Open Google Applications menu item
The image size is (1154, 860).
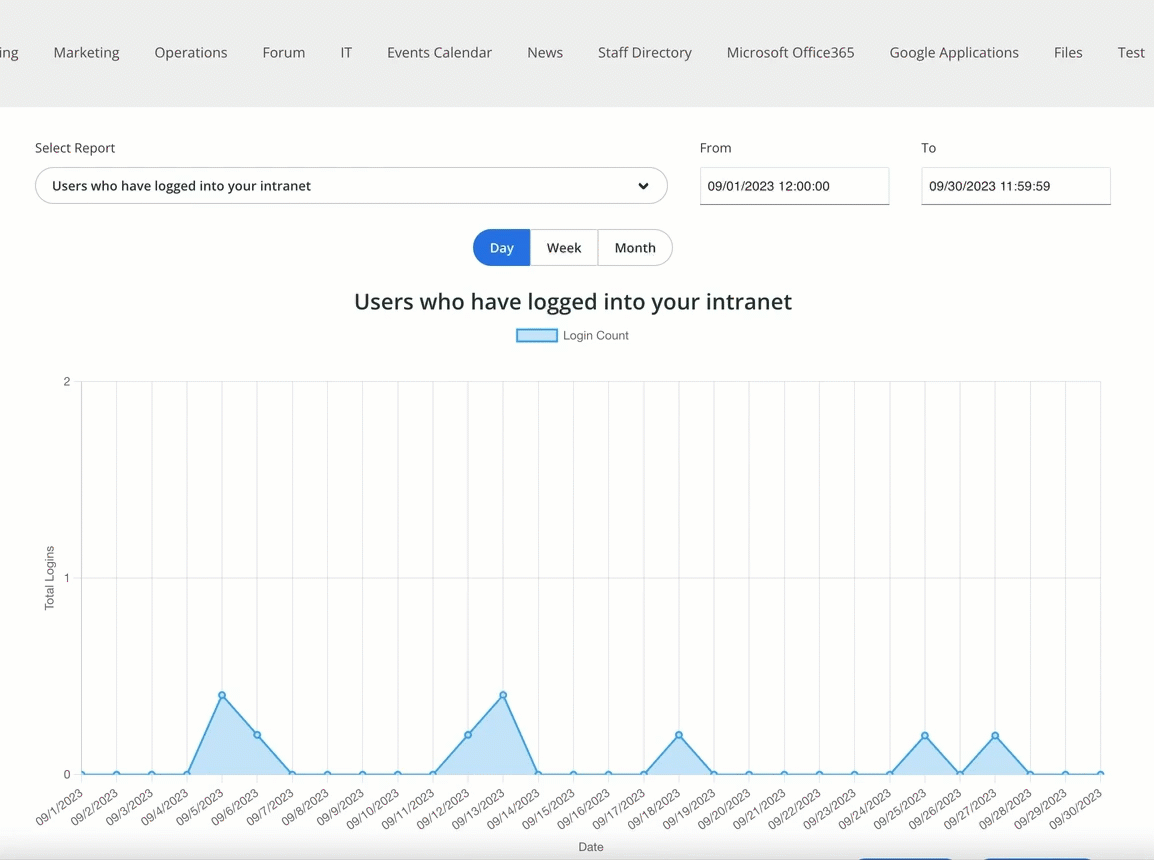(954, 52)
